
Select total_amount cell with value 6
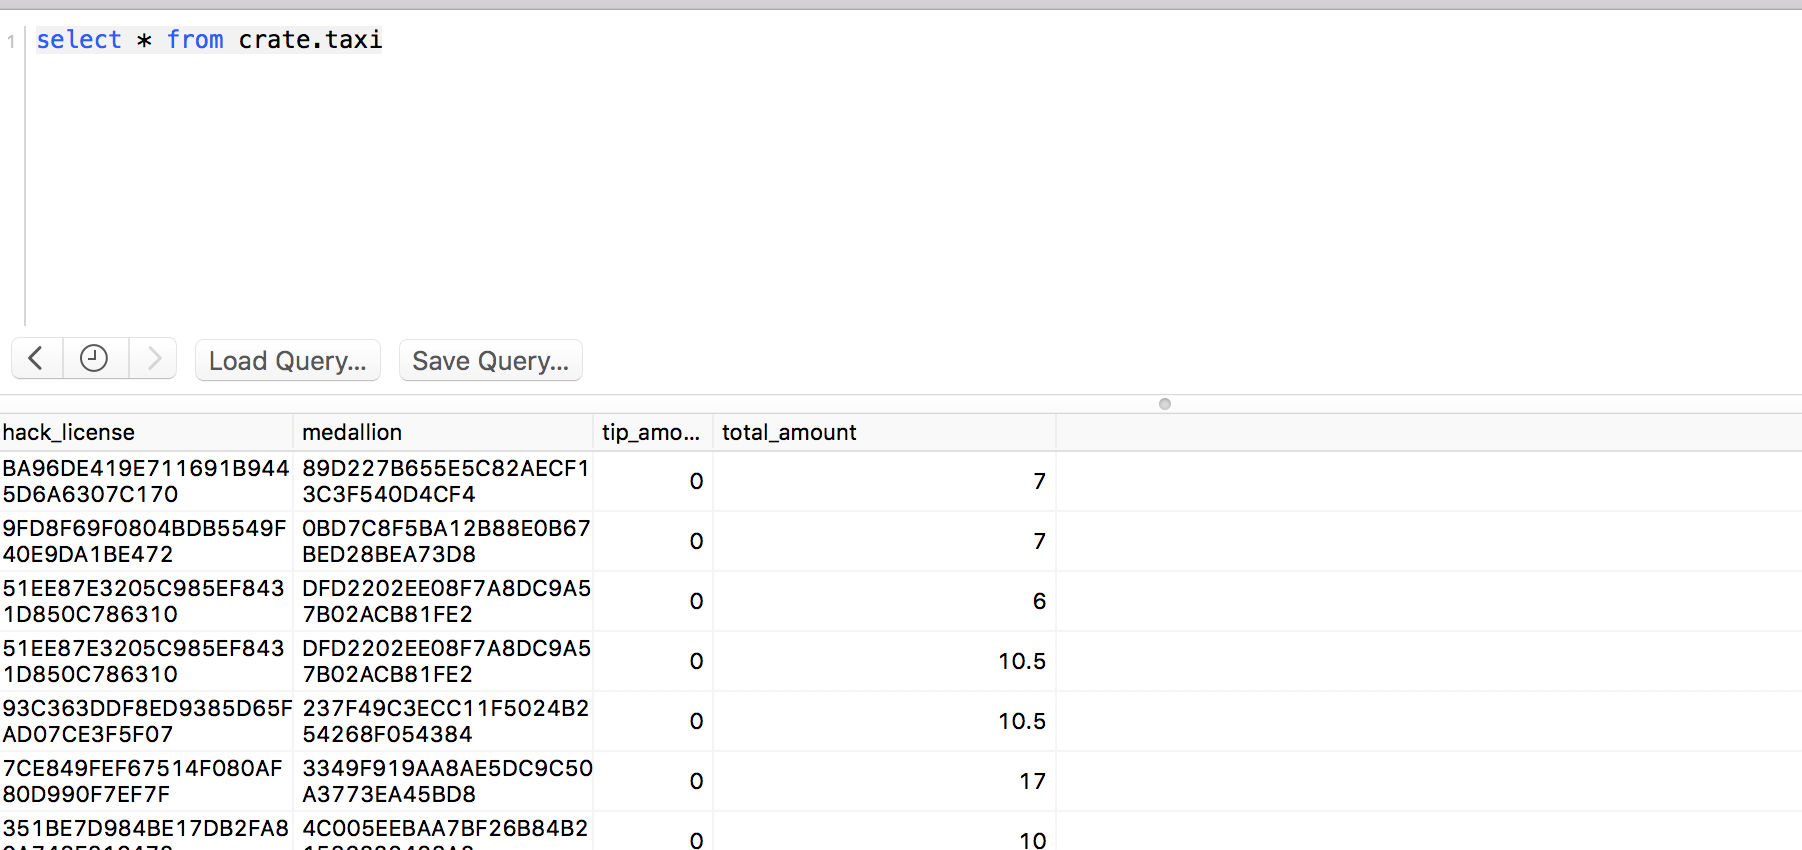(885, 601)
